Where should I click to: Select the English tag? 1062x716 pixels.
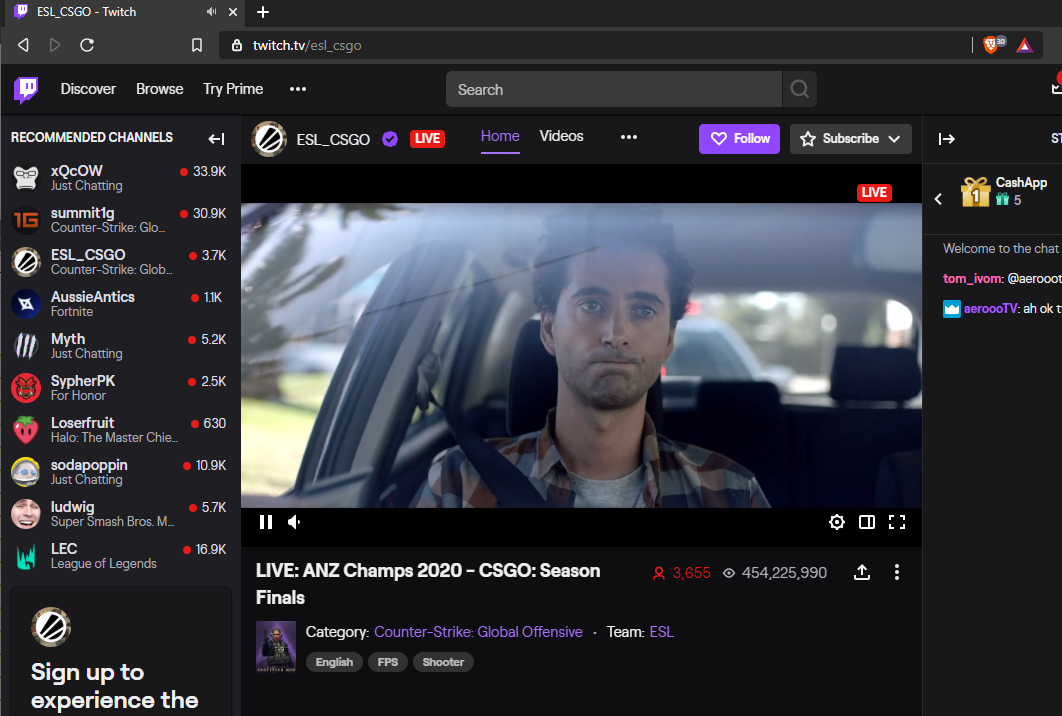(334, 662)
